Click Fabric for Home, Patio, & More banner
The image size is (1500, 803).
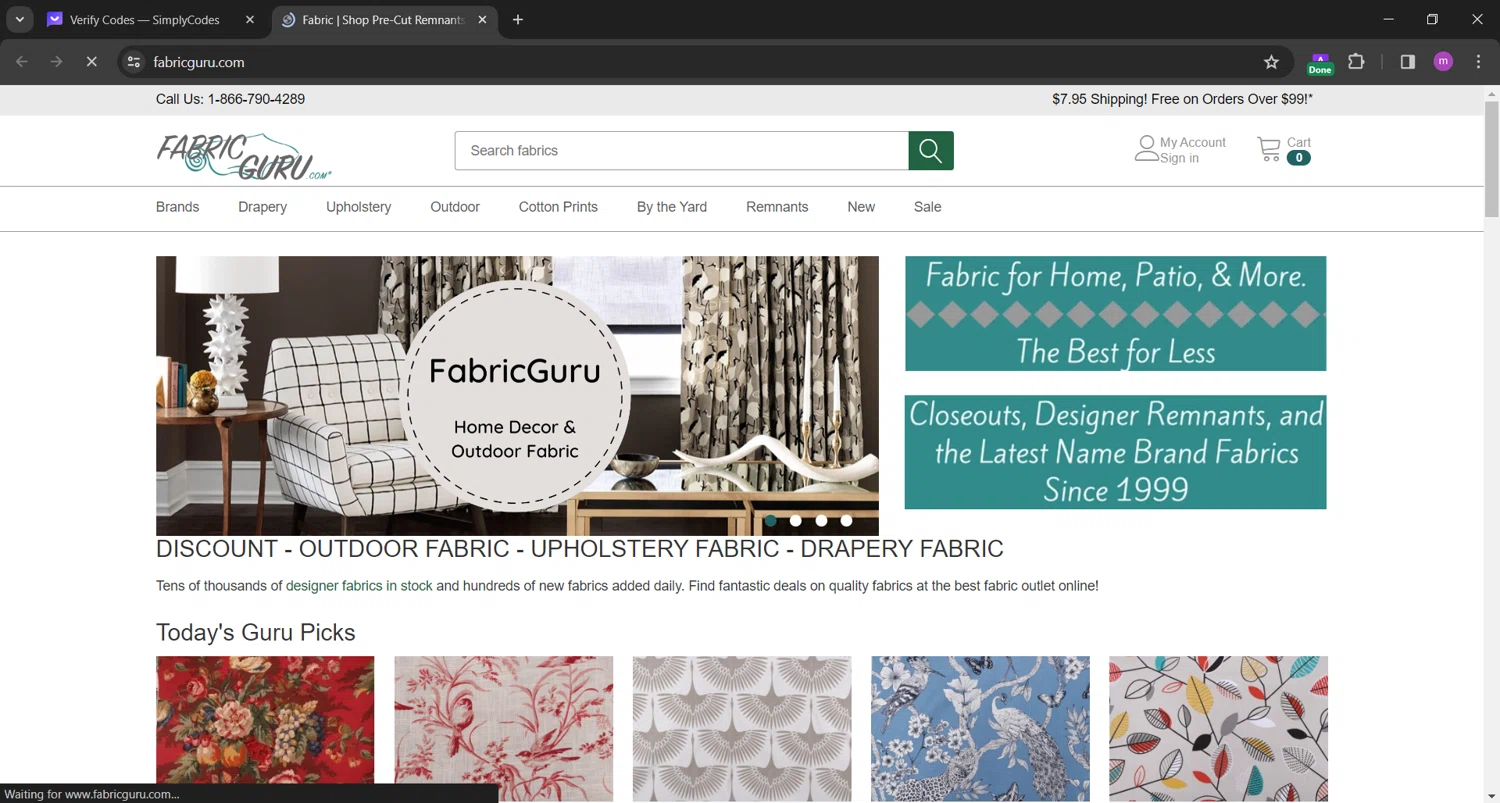point(1115,314)
